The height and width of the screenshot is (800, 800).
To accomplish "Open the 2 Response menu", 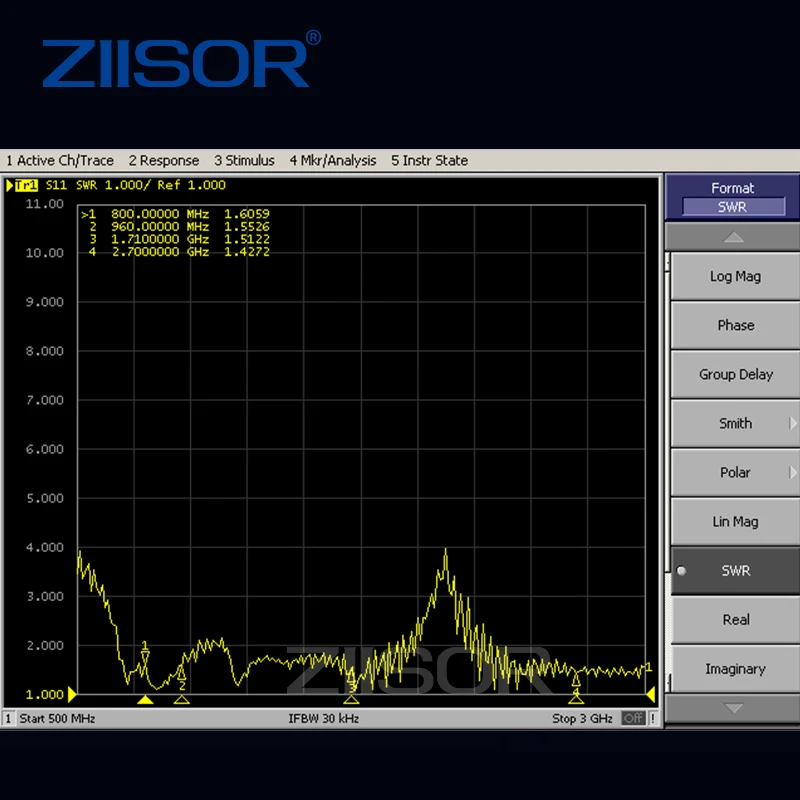I will coord(164,160).
